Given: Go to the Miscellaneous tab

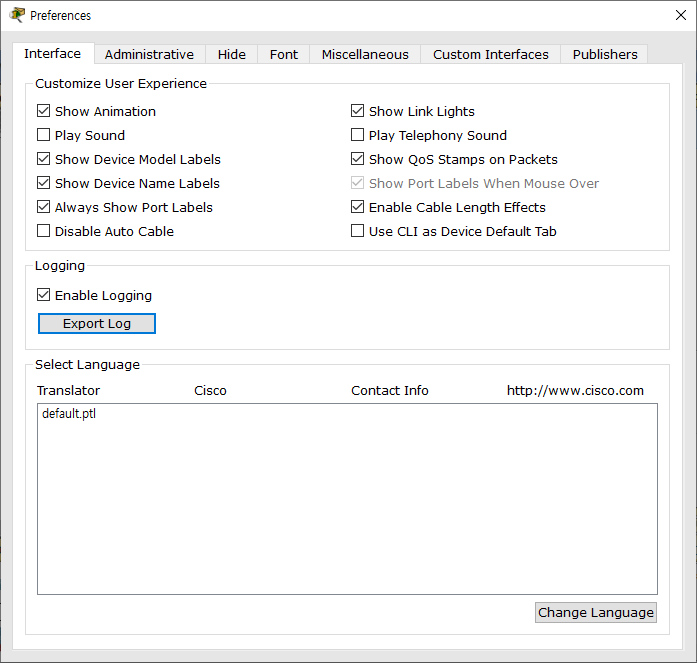Looking at the screenshot, I should coord(364,54).
